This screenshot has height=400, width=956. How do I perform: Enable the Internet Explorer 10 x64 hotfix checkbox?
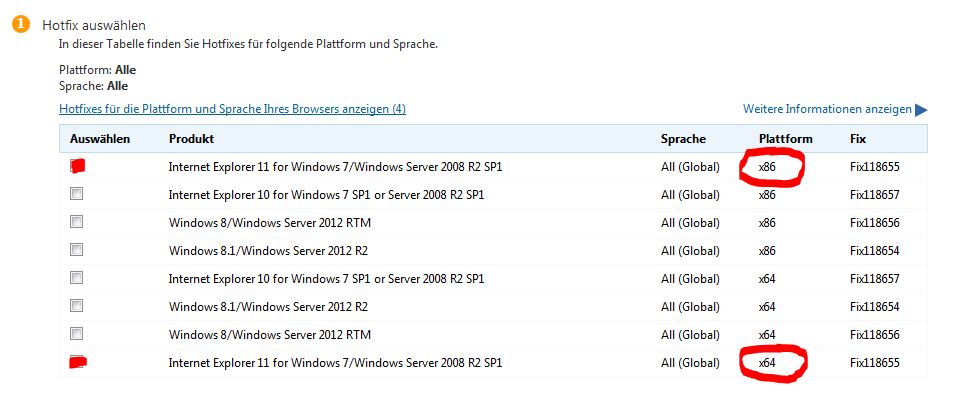click(x=77, y=277)
